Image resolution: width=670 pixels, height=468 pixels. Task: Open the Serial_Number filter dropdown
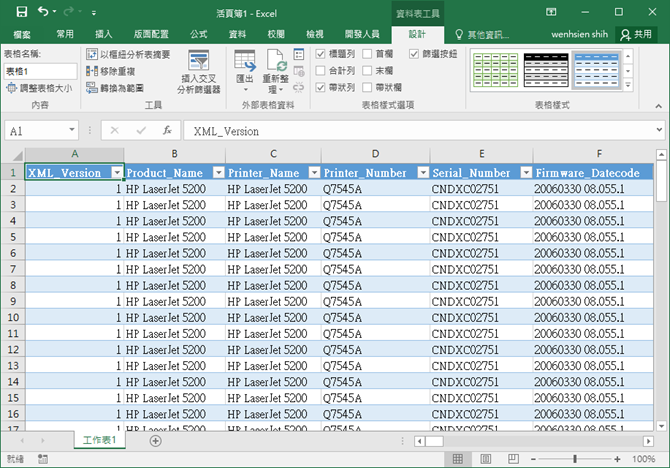click(526, 173)
